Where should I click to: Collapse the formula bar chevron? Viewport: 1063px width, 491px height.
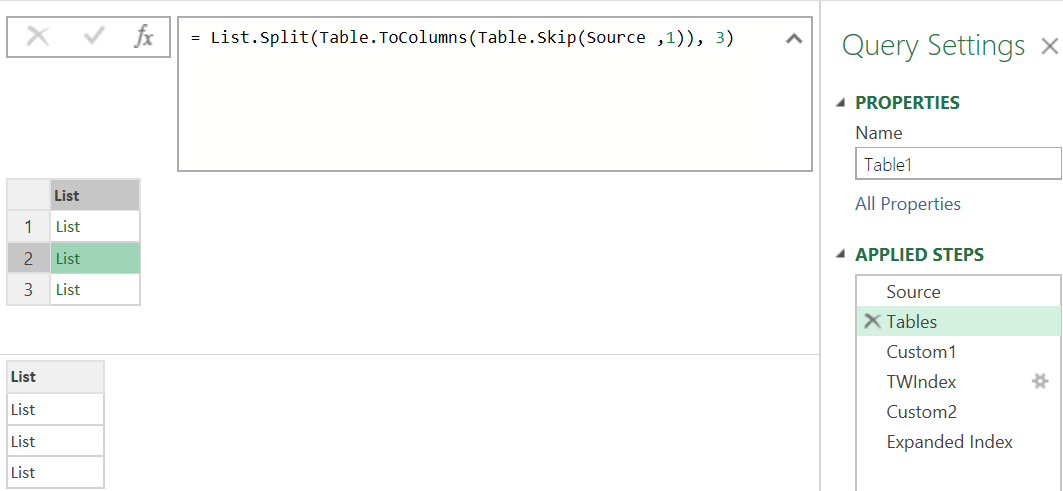(x=793, y=39)
